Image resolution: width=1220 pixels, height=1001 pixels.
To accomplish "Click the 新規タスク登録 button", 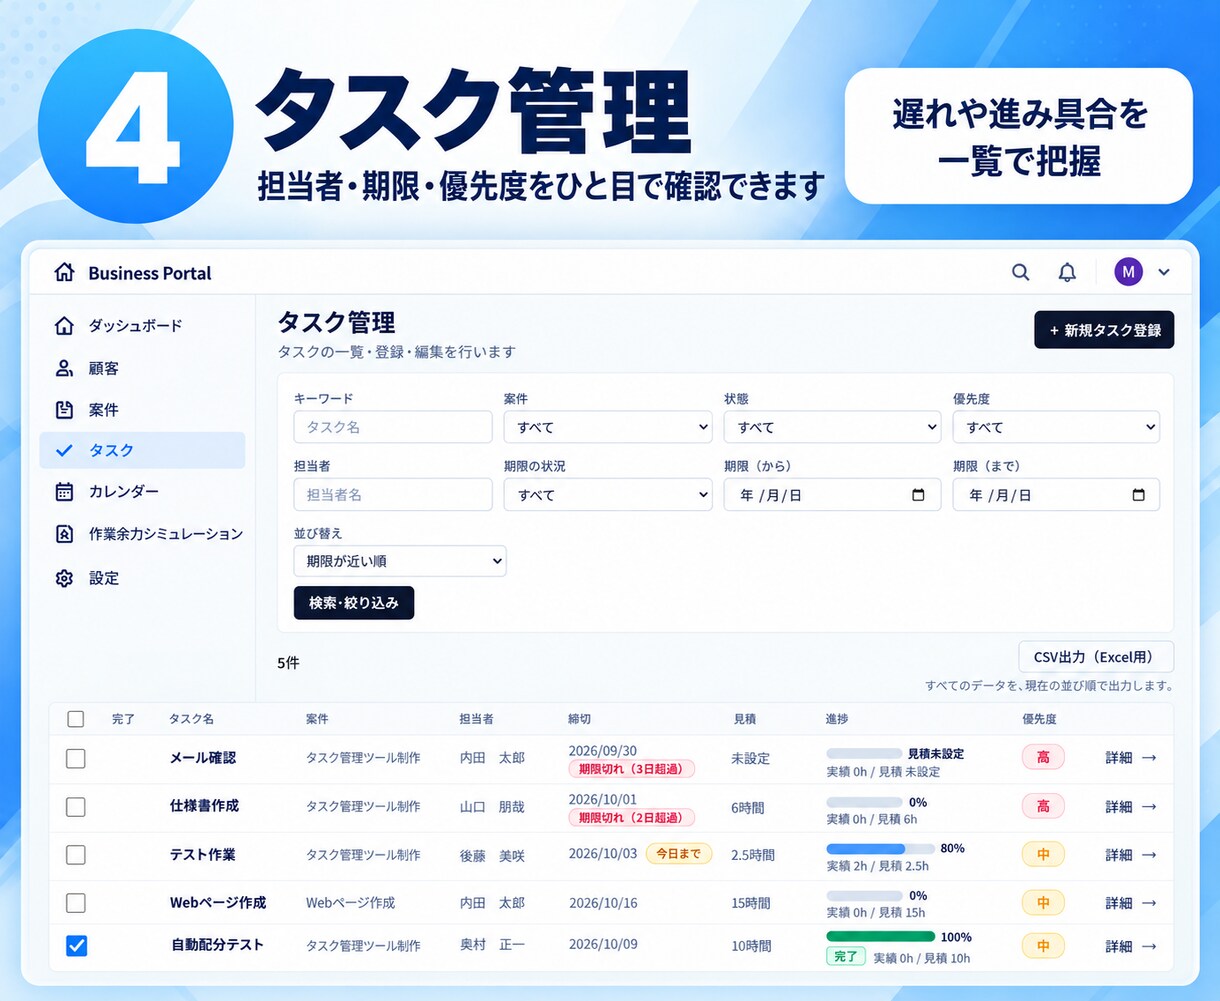I will point(1104,330).
